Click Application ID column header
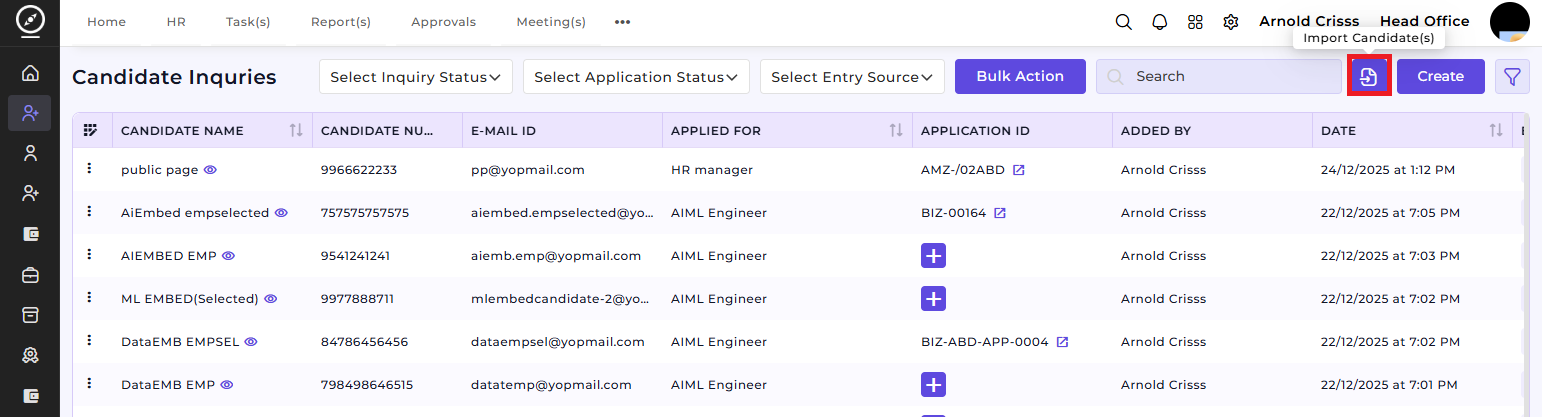Viewport: 1542px width, 417px height. [x=975, y=130]
